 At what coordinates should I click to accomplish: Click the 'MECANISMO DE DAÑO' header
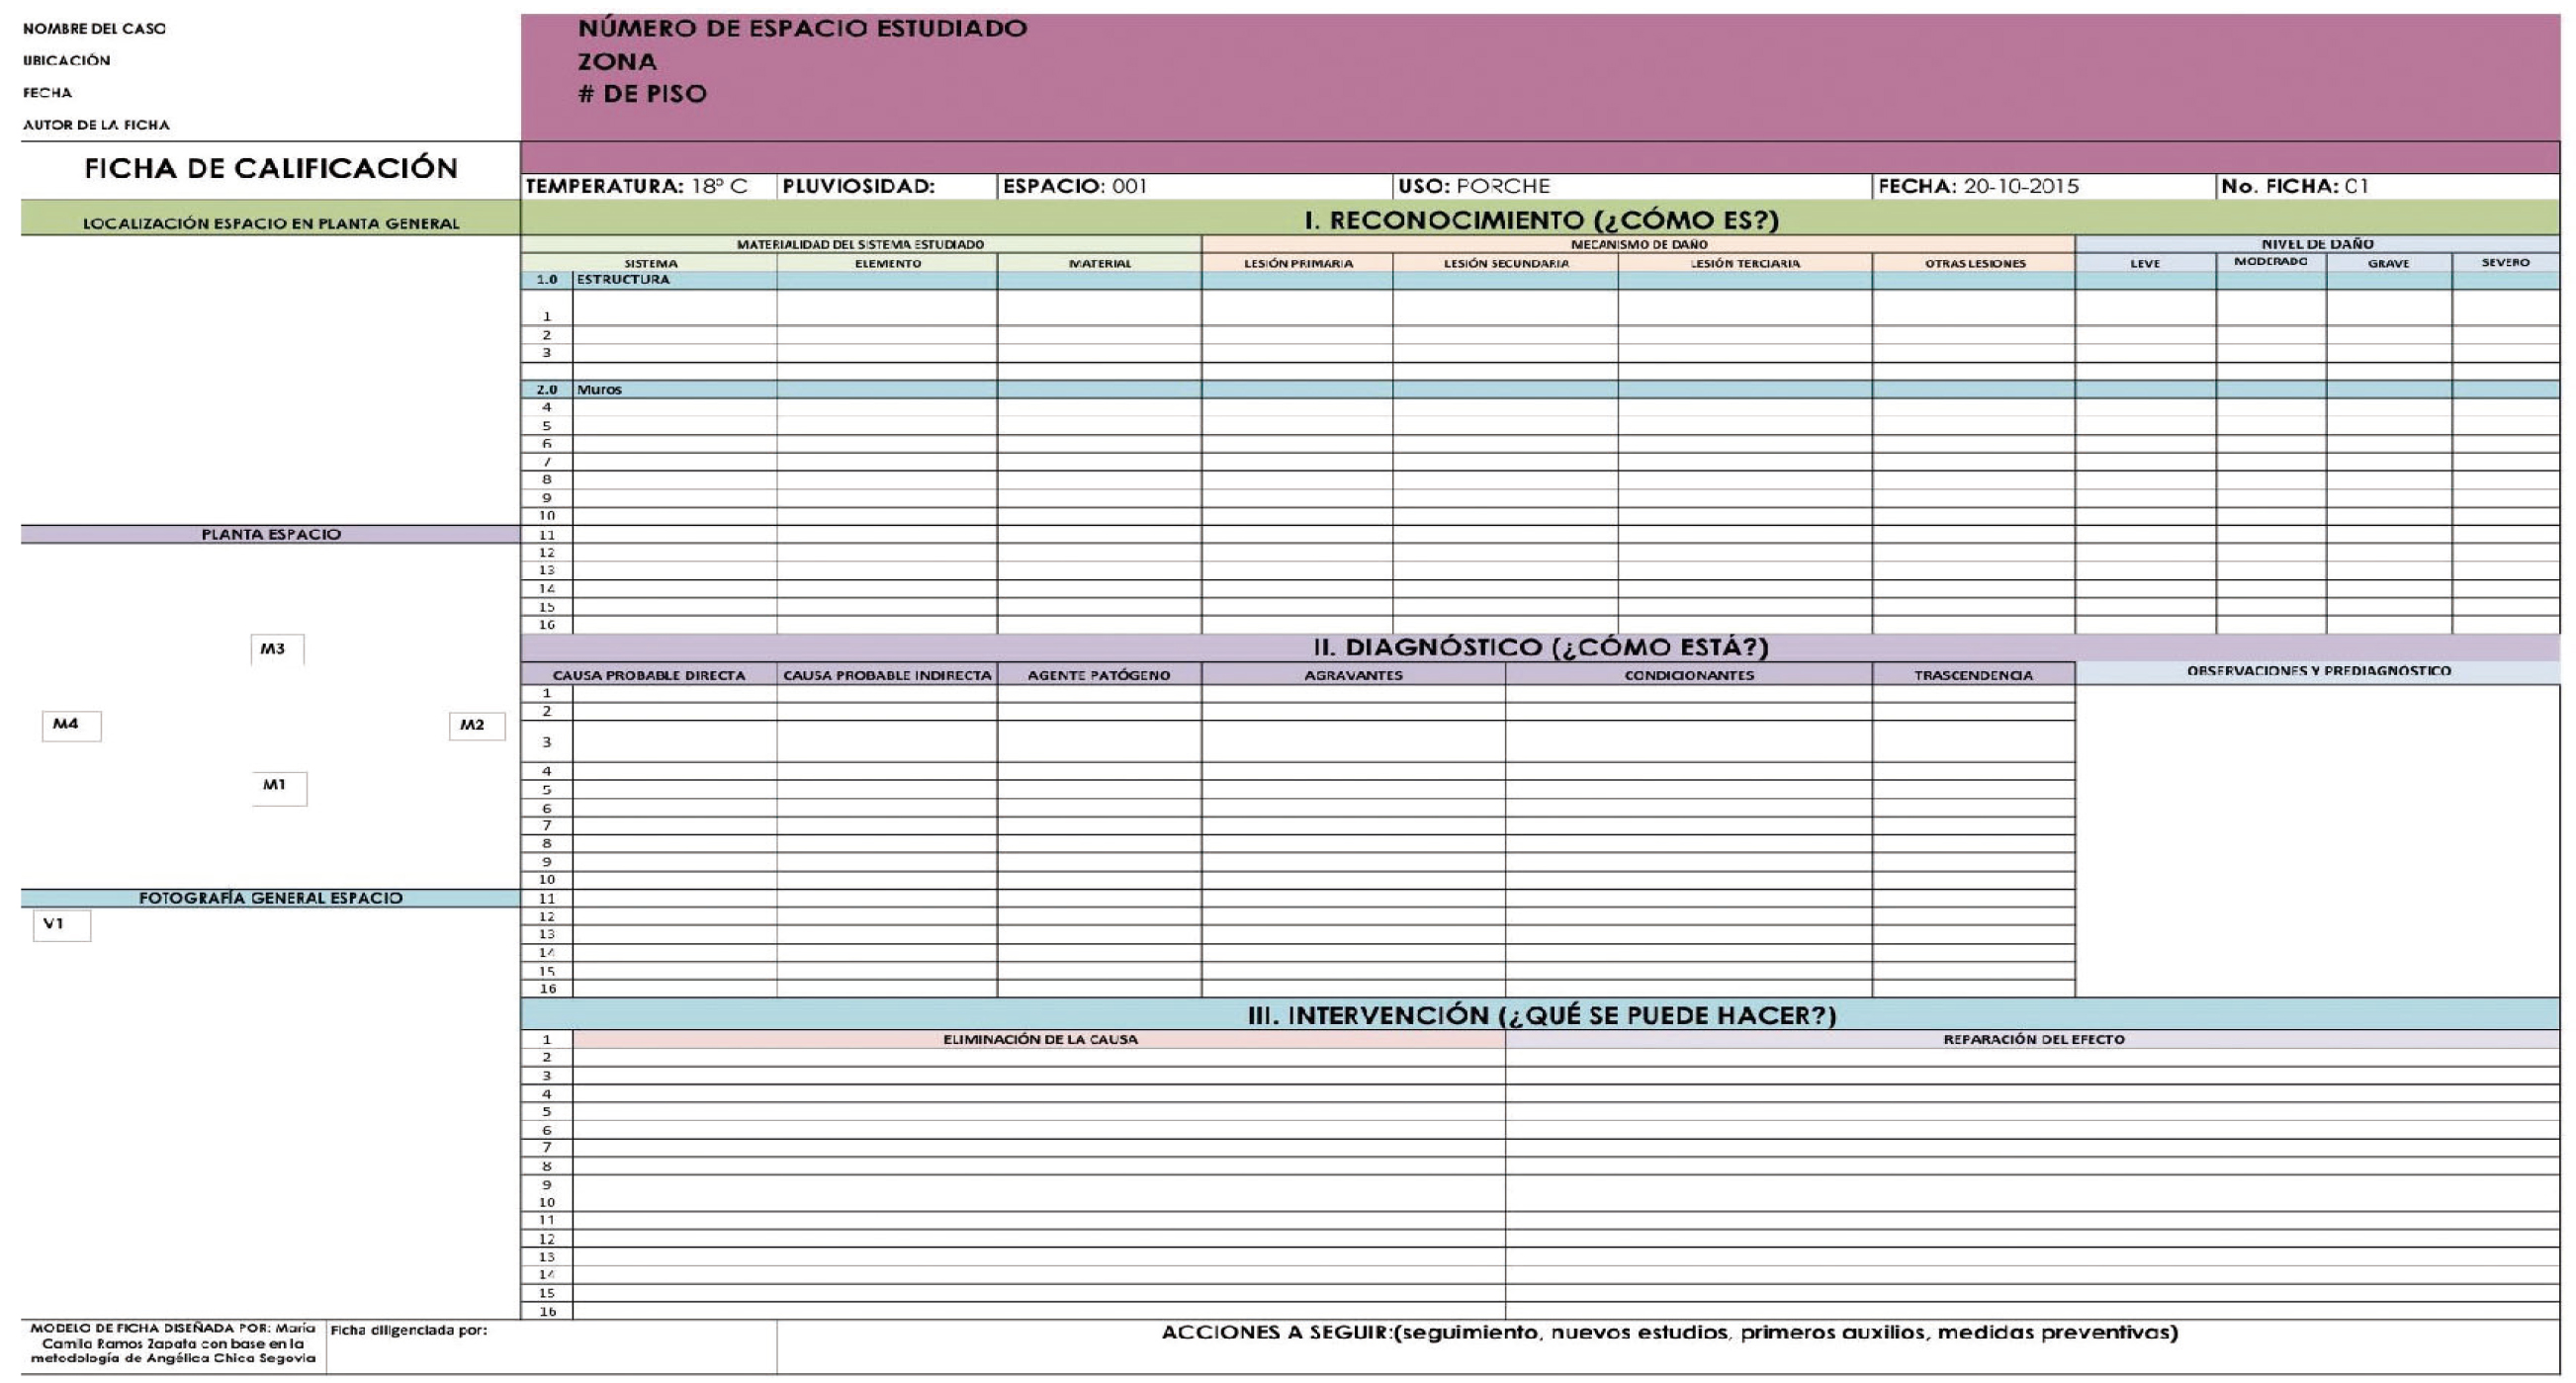click(x=1638, y=244)
